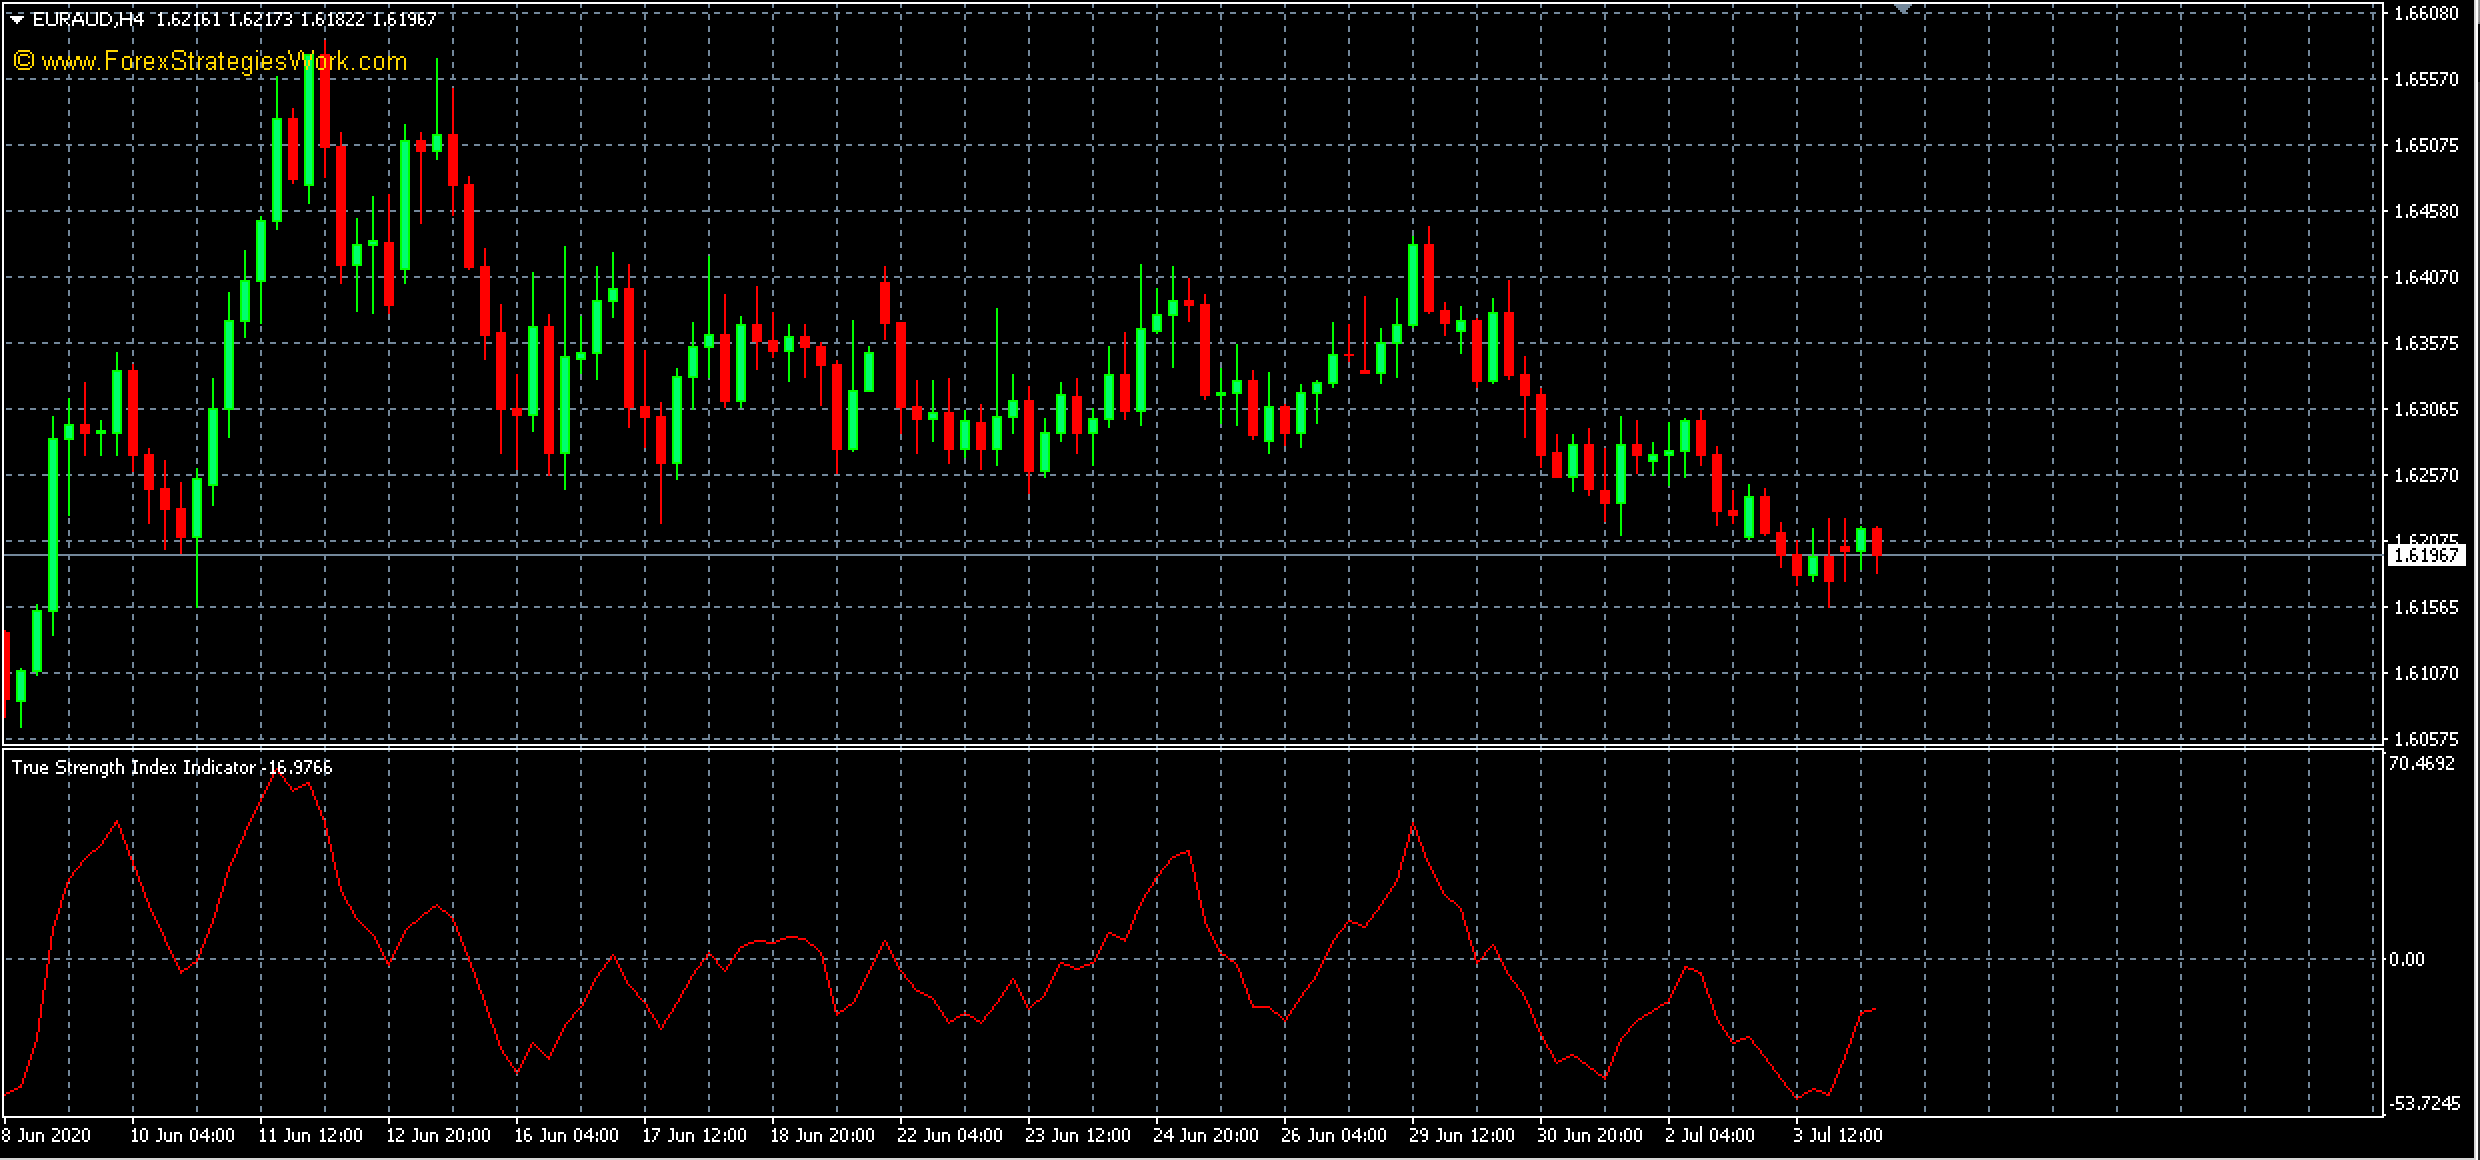Click the 29 Jun 12:00 time label

click(1461, 1136)
